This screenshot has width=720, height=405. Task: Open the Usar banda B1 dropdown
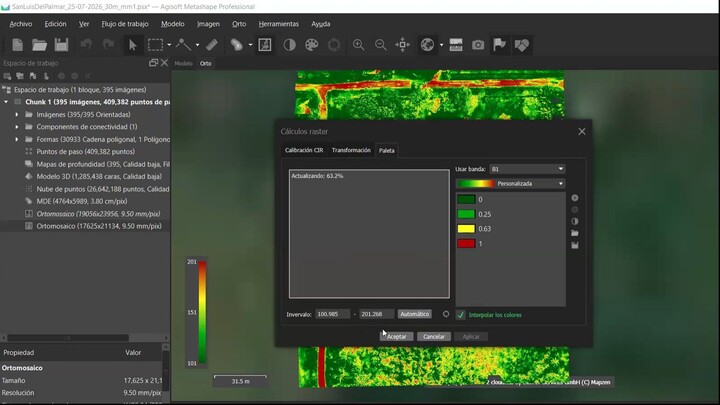click(x=527, y=169)
